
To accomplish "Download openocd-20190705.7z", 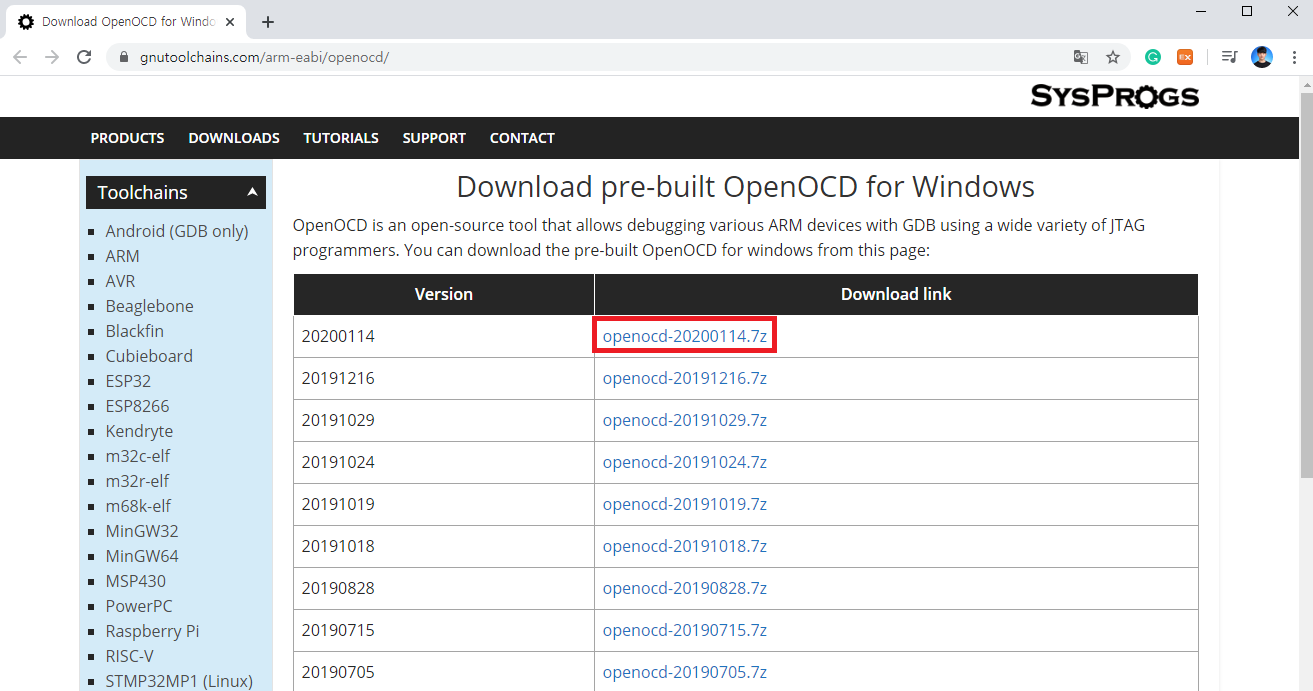I will point(685,672).
